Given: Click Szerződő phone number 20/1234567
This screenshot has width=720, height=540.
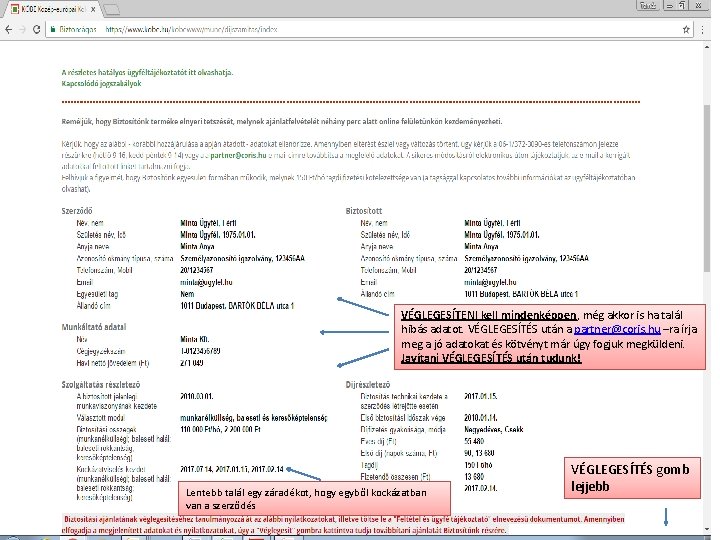Looking at the screenshot, I should pyautogui.click(x=197, y=270).
